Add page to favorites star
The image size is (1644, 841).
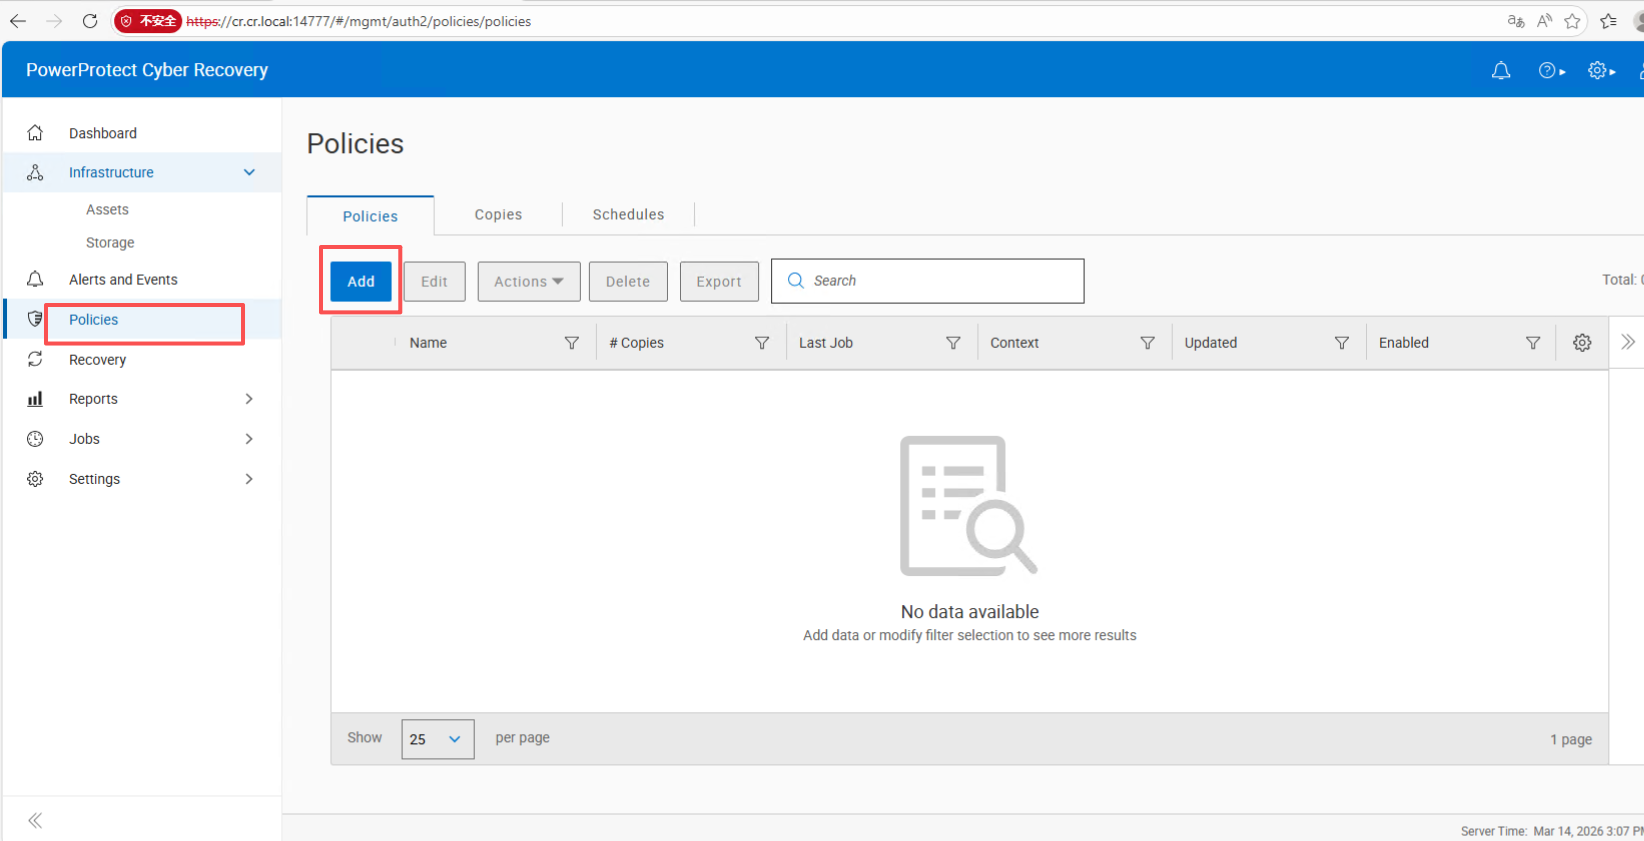[x=1573, y=21]
